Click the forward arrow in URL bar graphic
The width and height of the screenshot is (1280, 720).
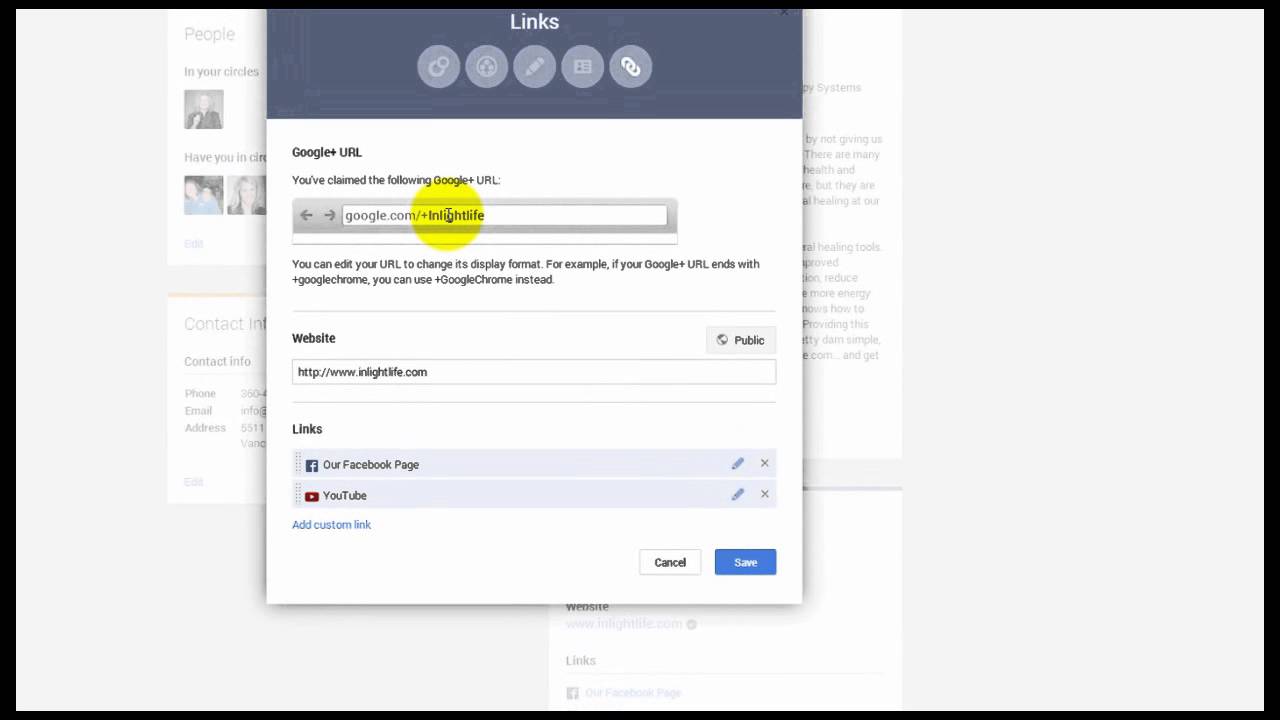click(329, 215)
